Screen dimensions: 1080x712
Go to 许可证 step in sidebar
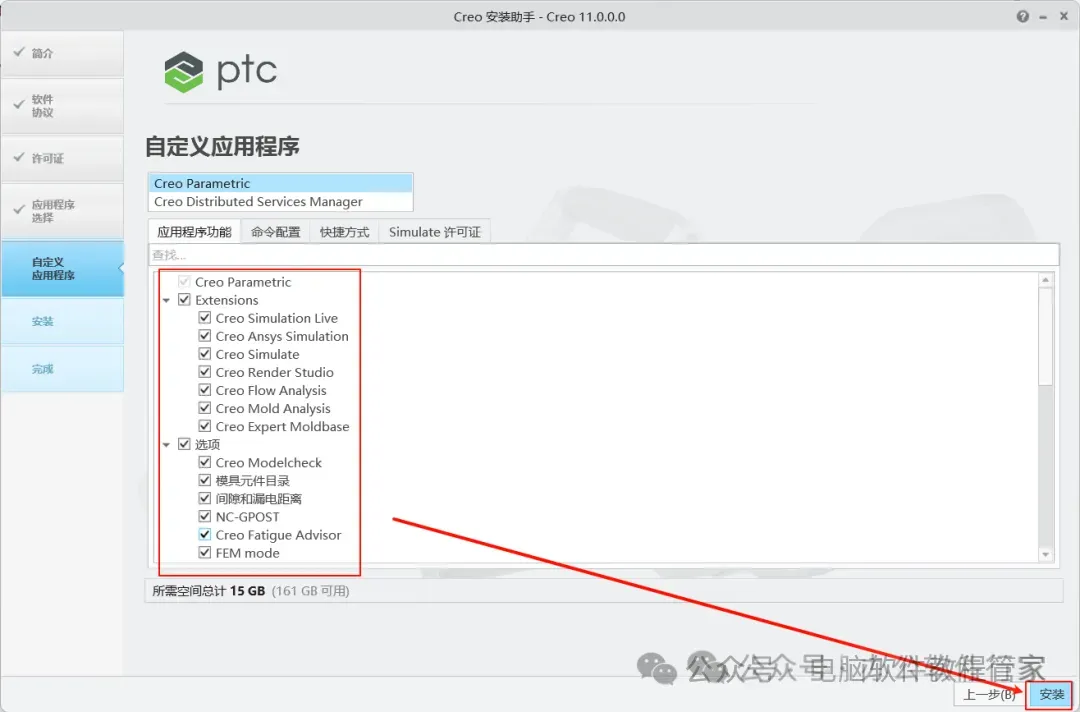63,158
